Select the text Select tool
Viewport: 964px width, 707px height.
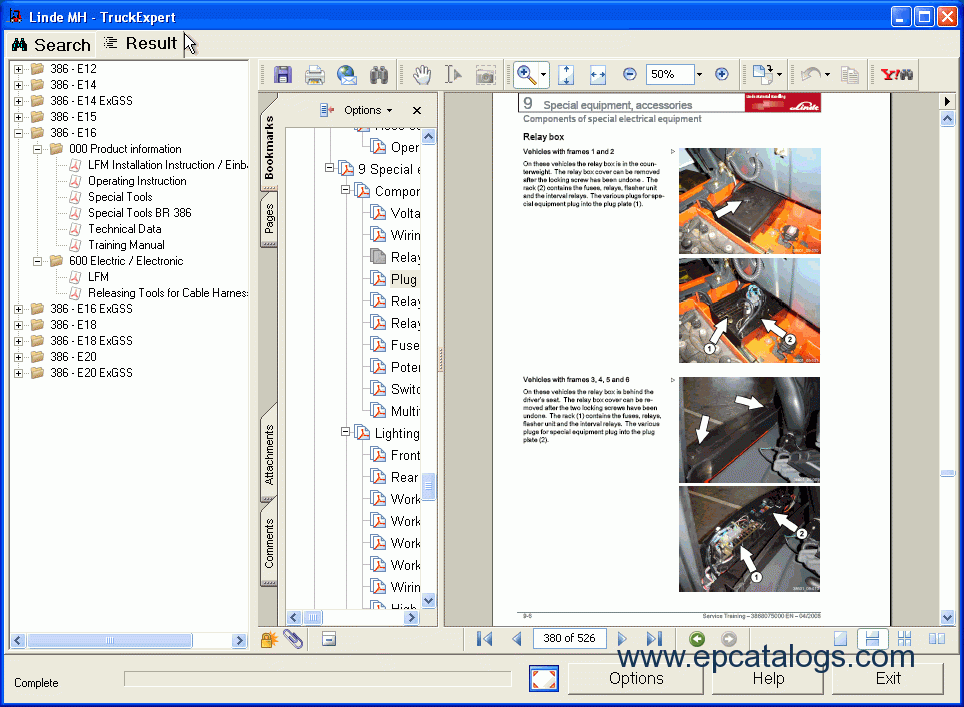(x=453, y=75)
